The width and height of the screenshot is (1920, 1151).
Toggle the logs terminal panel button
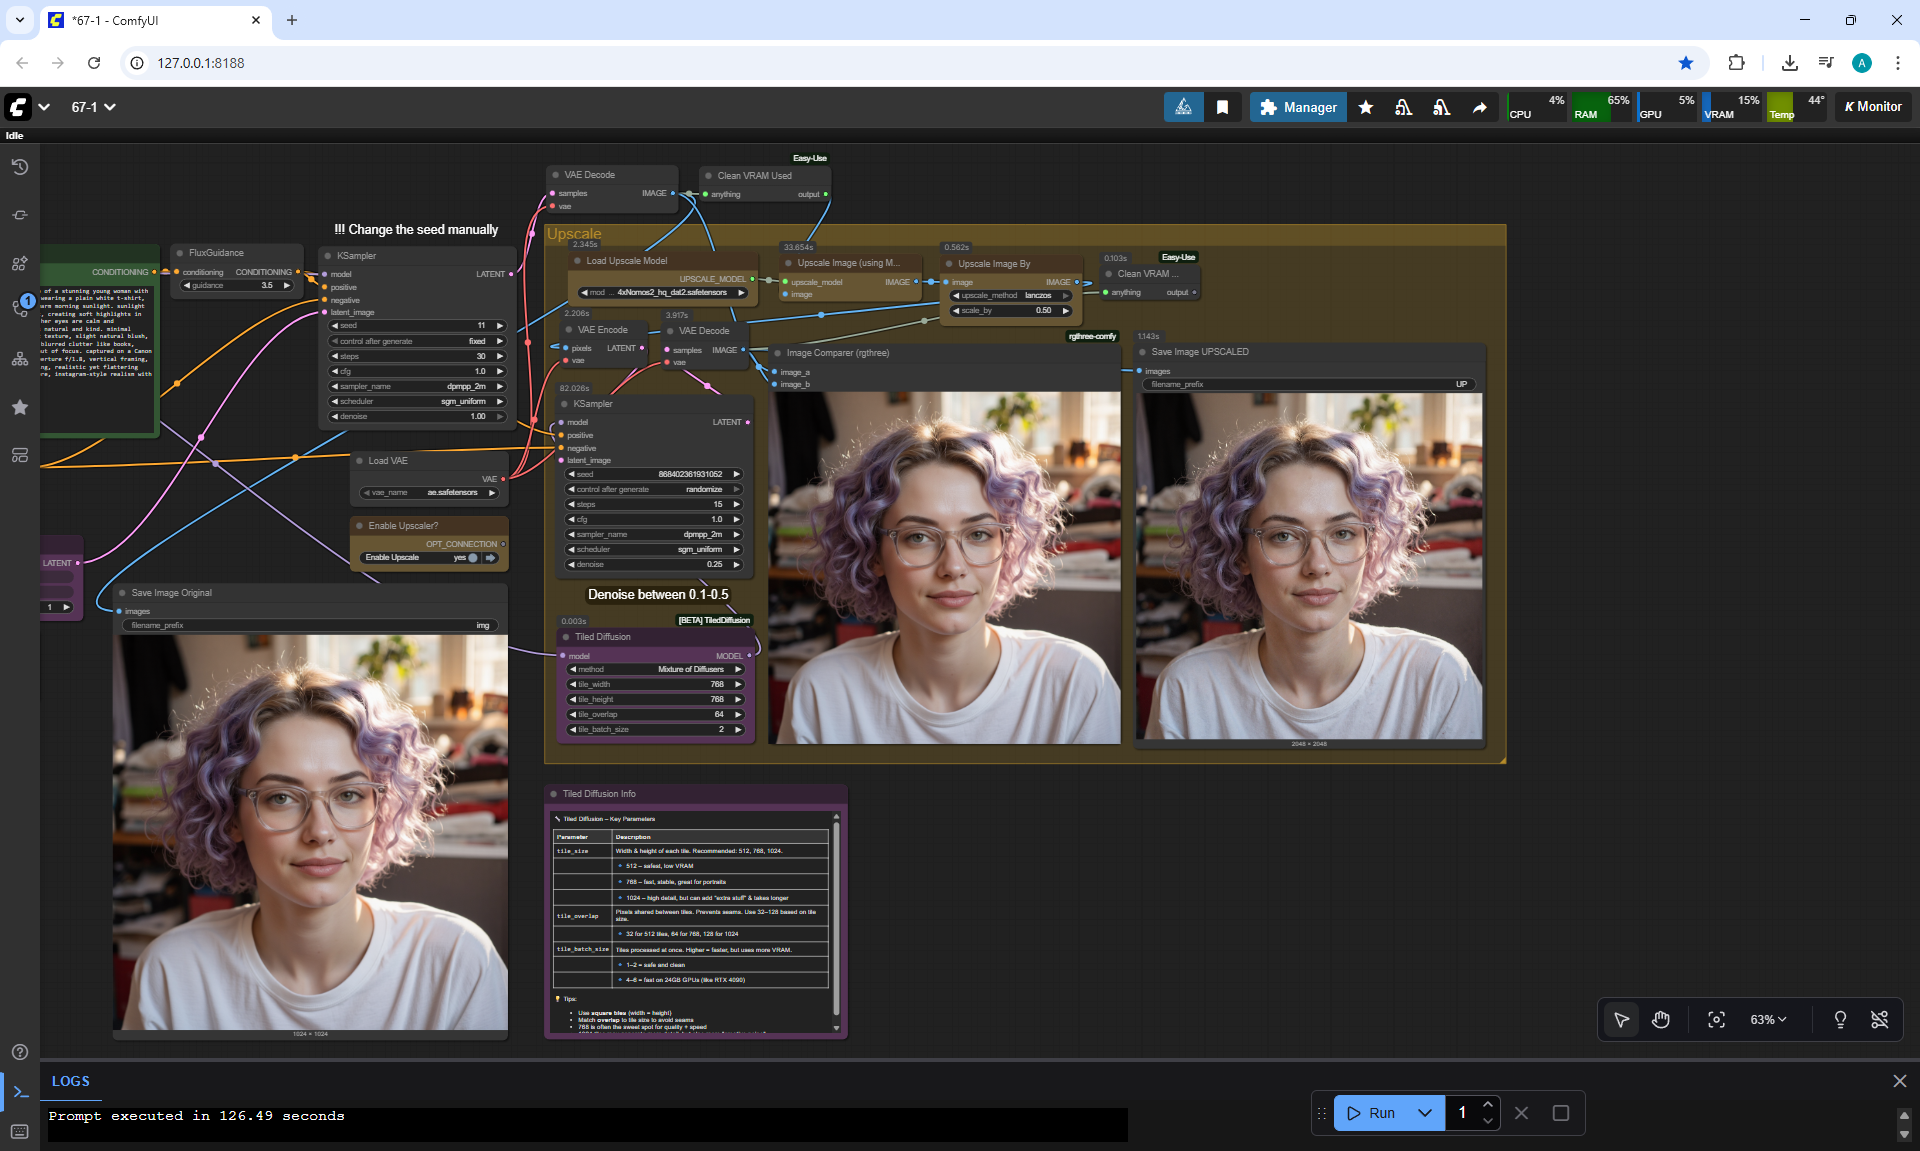(x=20, y=1092)
